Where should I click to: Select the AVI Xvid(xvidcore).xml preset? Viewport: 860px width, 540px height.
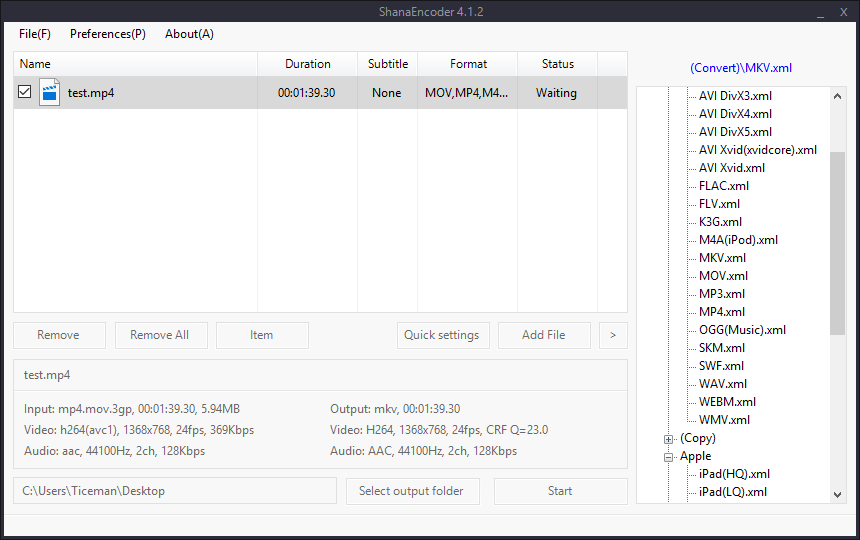(757, 150)
